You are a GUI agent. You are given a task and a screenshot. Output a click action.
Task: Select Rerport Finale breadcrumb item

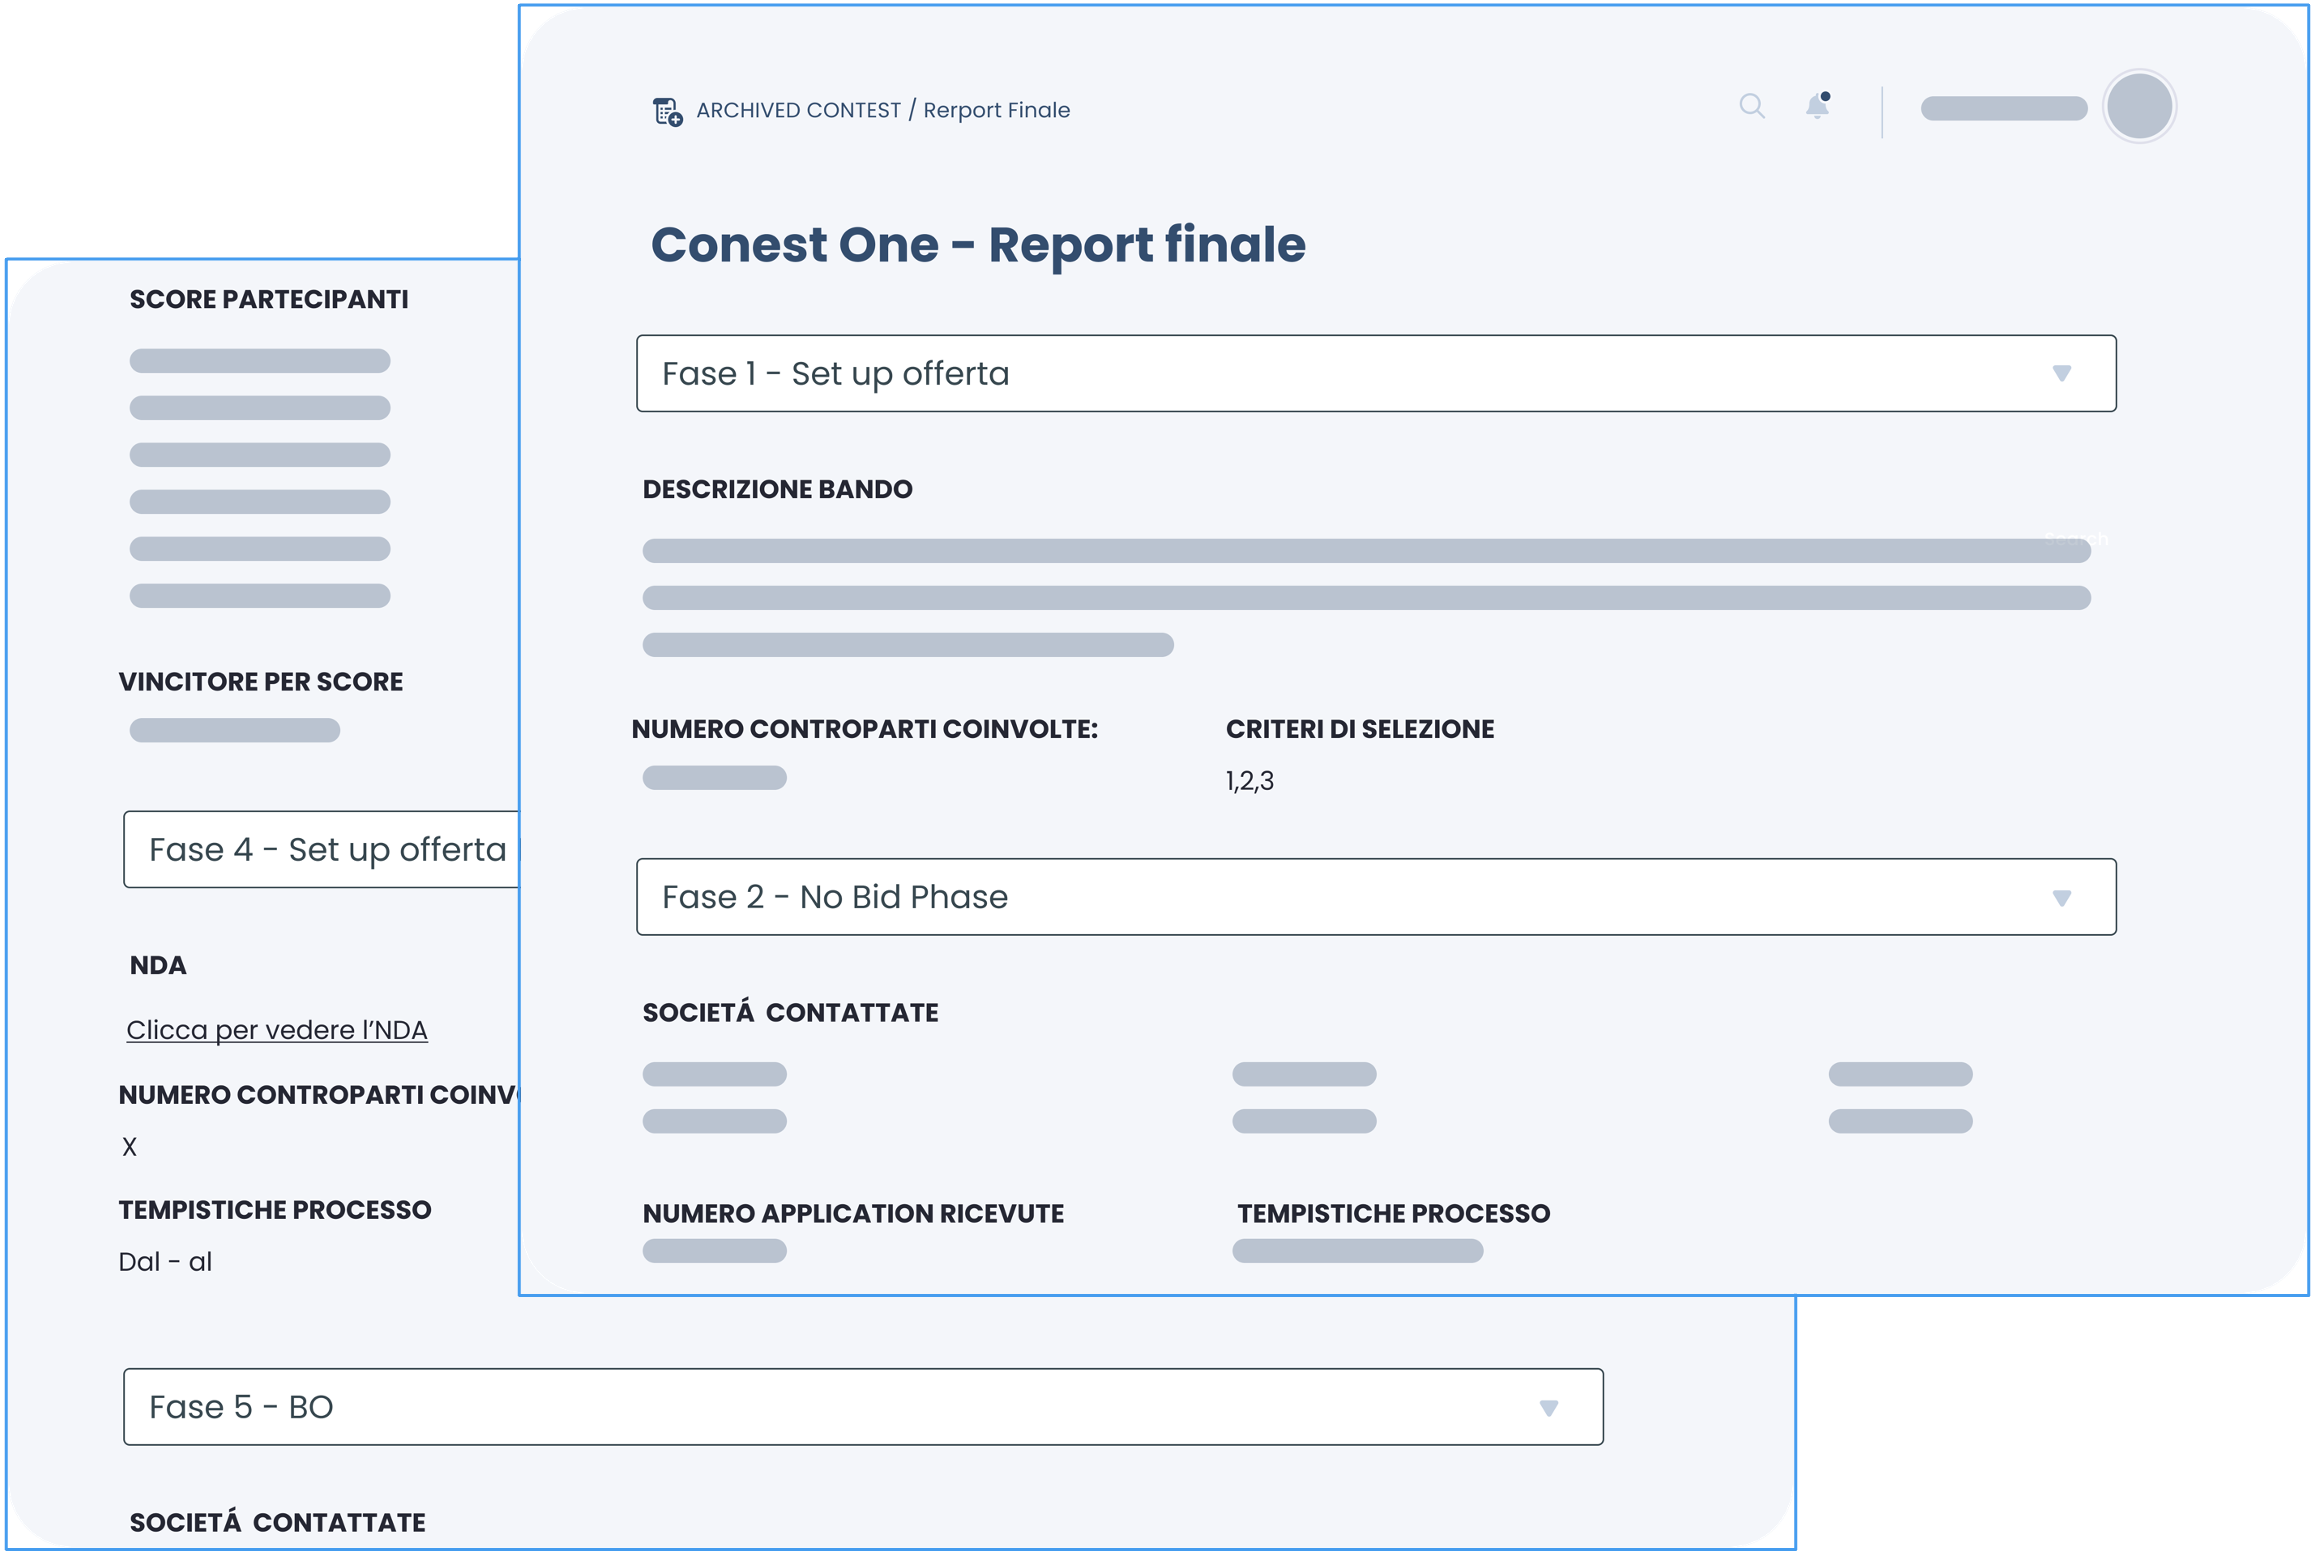click(x=996, y=111)
